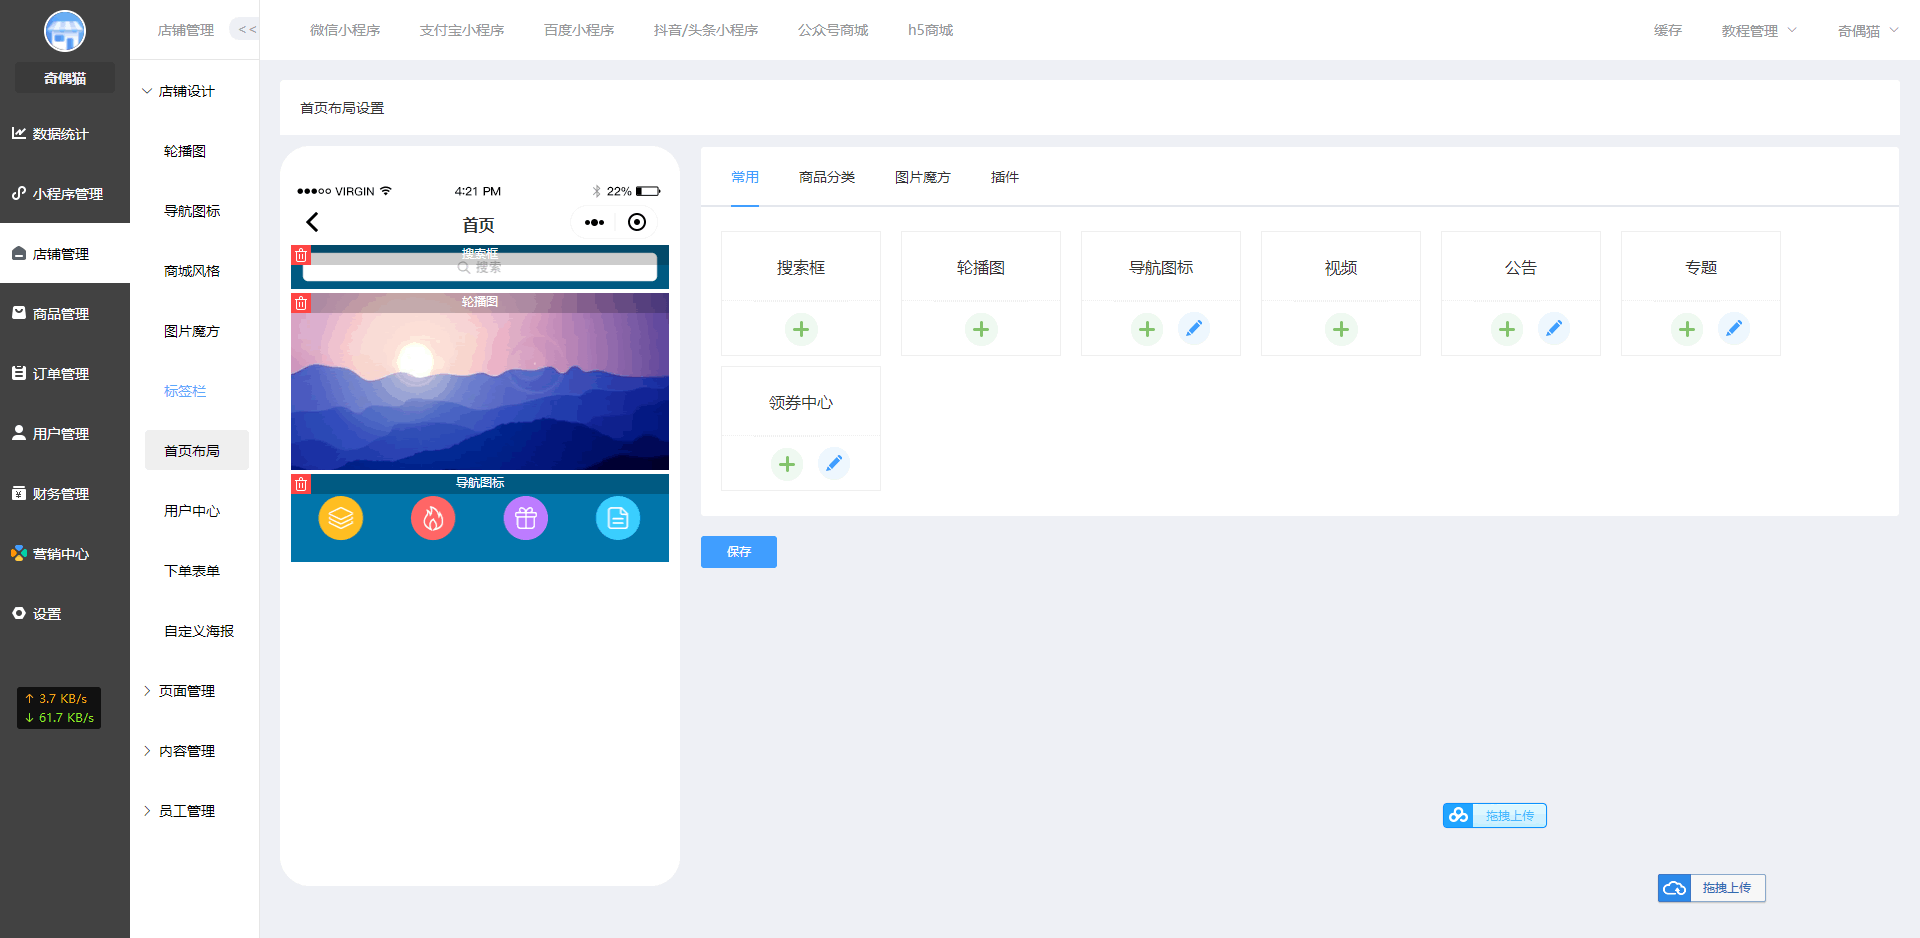Viewport: 1920px width, 938px height.
Task: Edit the 公告 component with pencil icon
Action: [x=1554, y=329]
